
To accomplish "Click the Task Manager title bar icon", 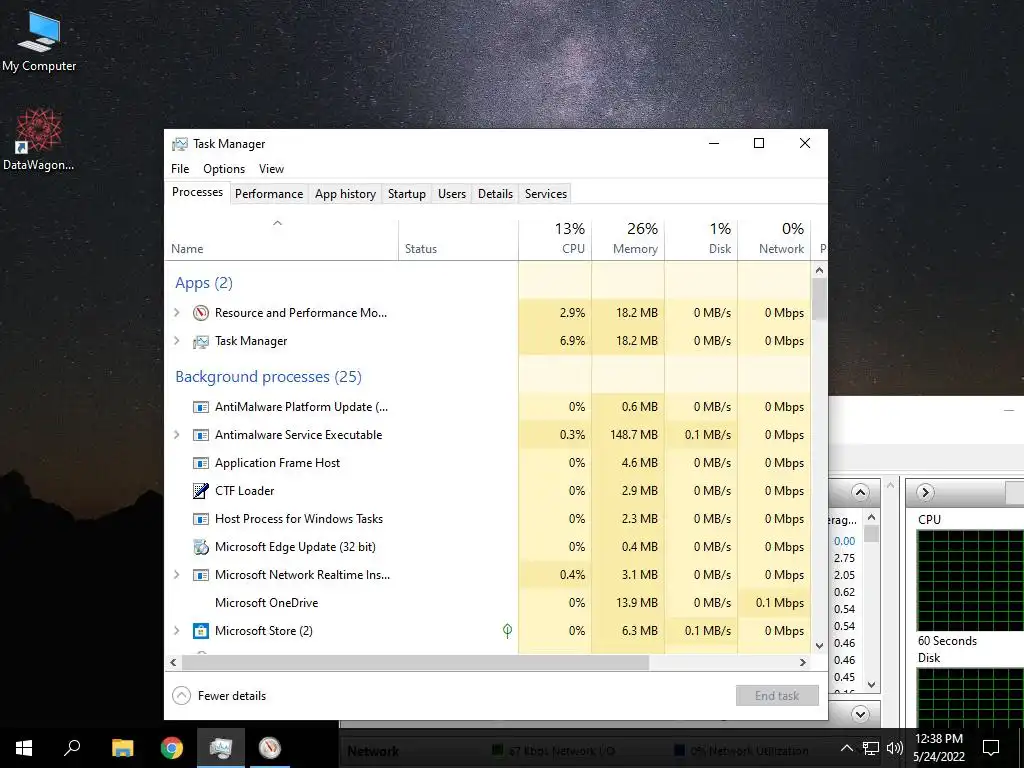I will [180, 144].
